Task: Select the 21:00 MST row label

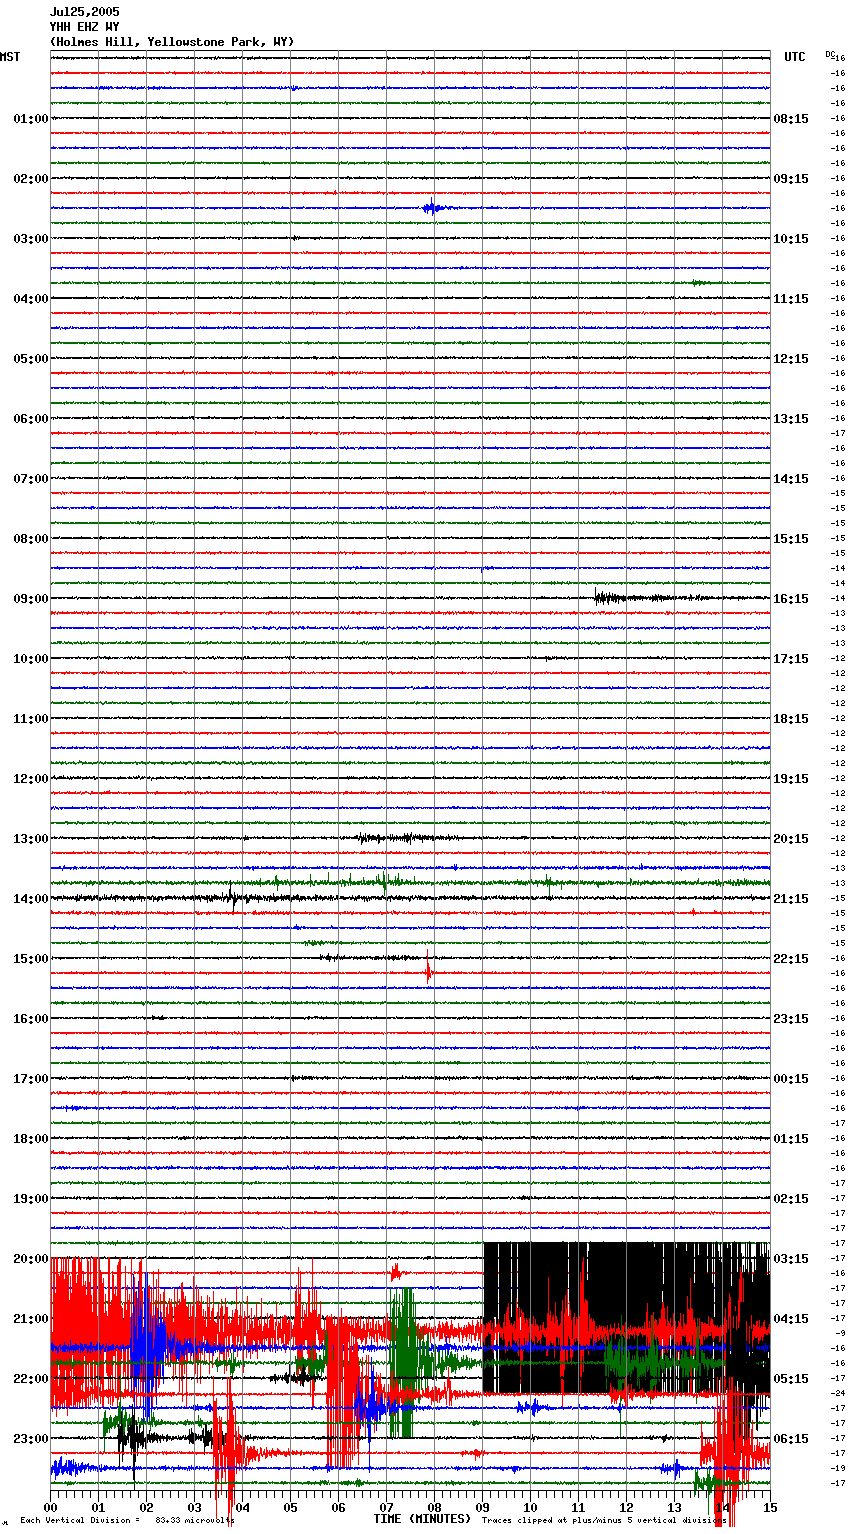Action: 30,1319
